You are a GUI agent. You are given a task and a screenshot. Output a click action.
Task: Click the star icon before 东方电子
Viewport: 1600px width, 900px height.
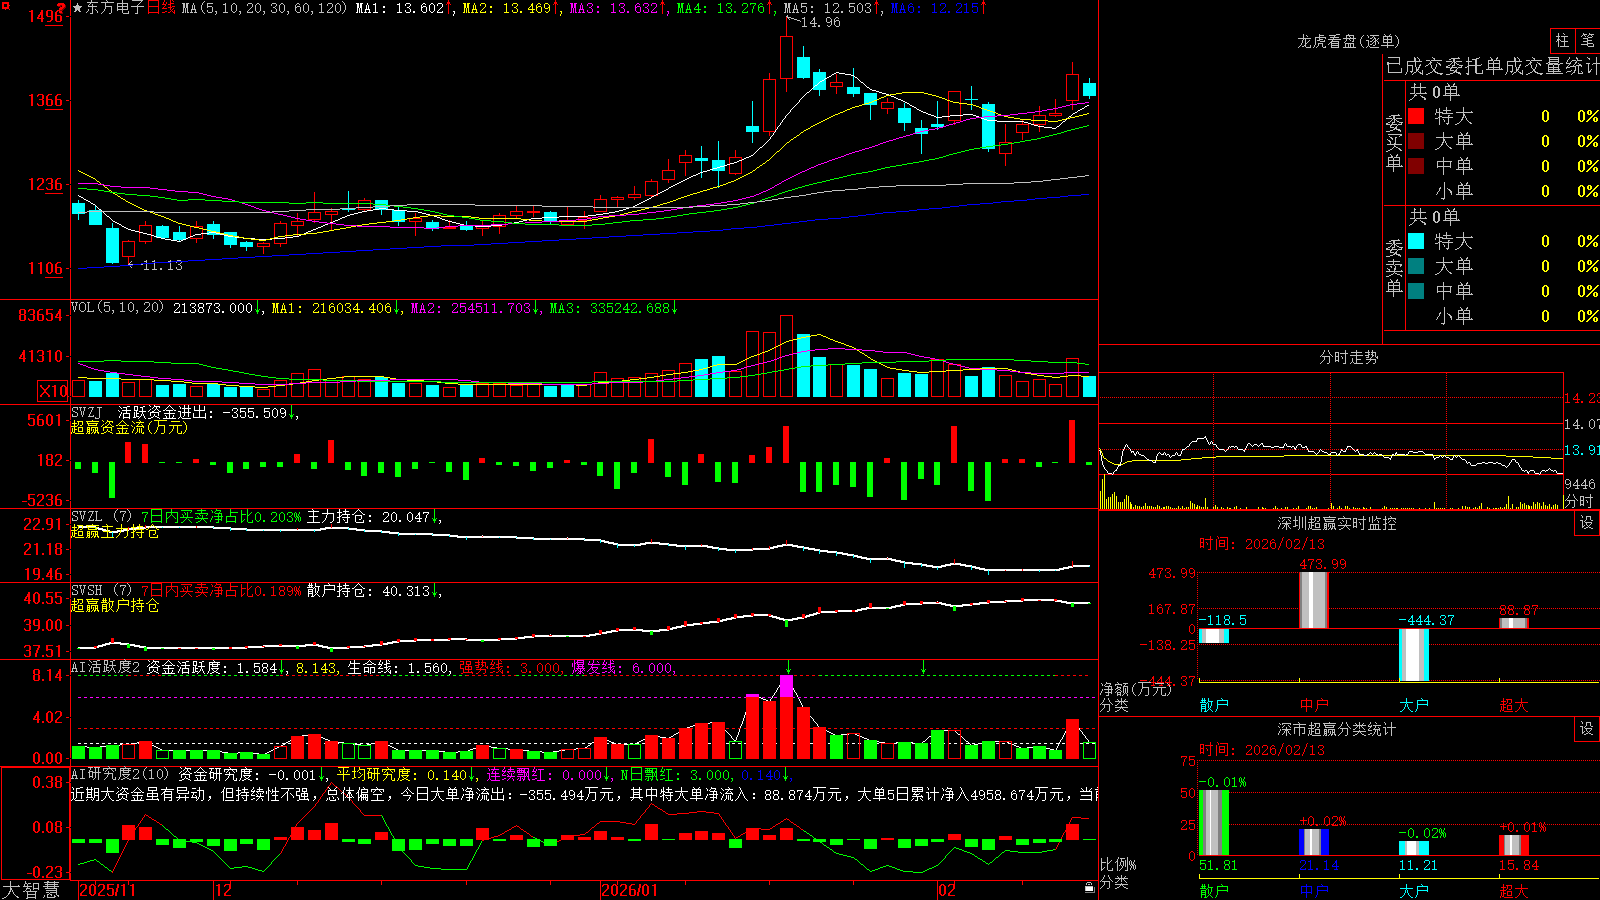[x=78, y=8]
